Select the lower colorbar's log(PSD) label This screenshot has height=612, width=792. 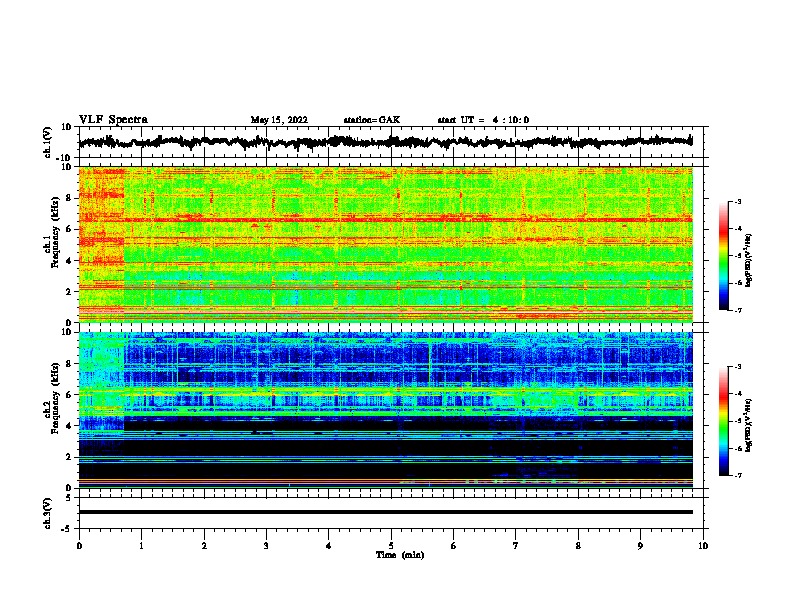[x=748, y=425]
